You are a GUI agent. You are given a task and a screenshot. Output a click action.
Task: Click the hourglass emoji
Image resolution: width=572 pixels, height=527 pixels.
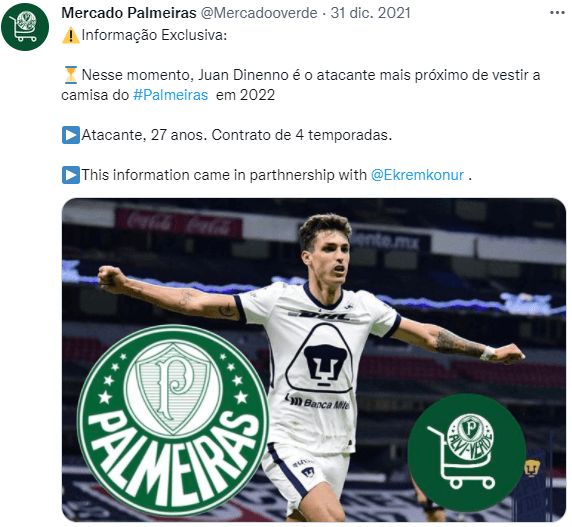70,75
